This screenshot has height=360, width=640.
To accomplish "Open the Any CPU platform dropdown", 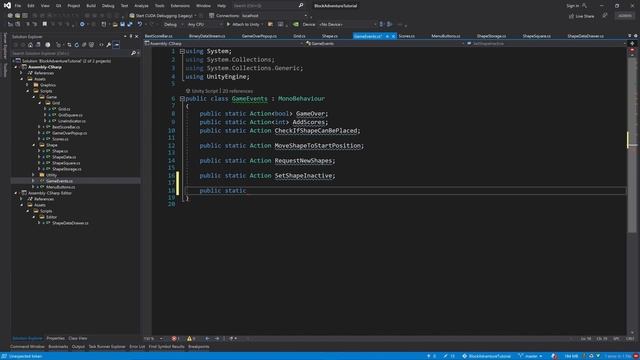I will tap(204, 24).
